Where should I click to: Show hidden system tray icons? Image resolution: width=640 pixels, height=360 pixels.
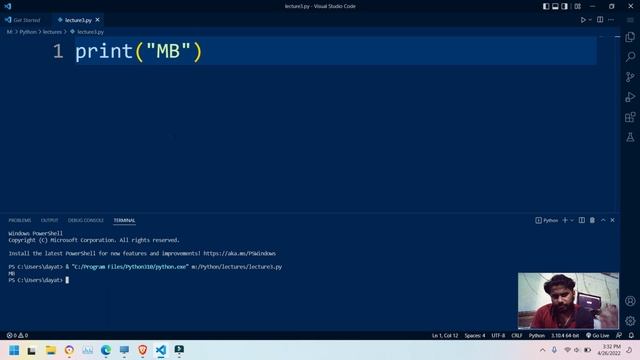pyautogui.click(x=542, y=350)
